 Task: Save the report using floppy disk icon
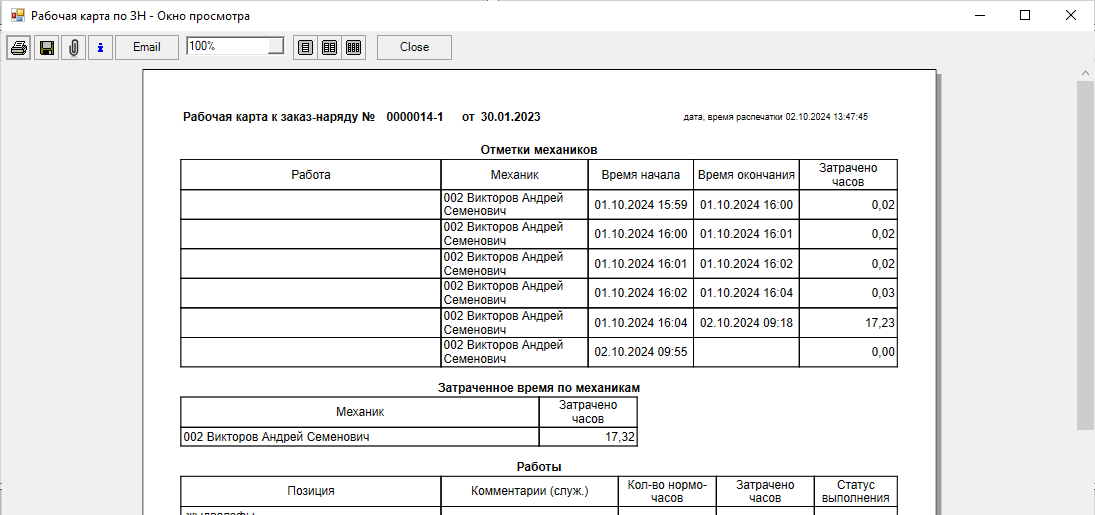point(46,48)
